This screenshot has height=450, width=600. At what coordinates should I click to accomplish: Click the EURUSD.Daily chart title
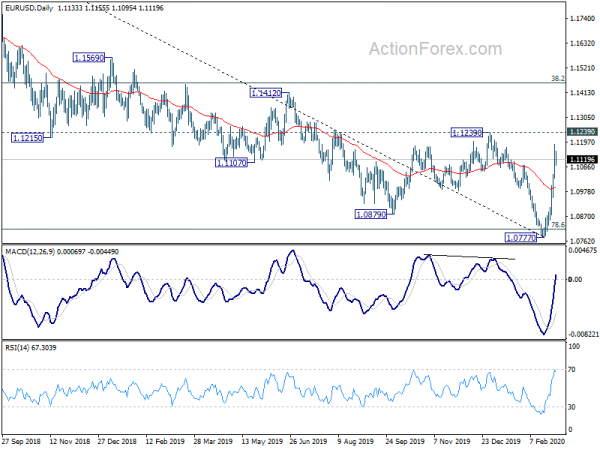[x=29, y=8]
